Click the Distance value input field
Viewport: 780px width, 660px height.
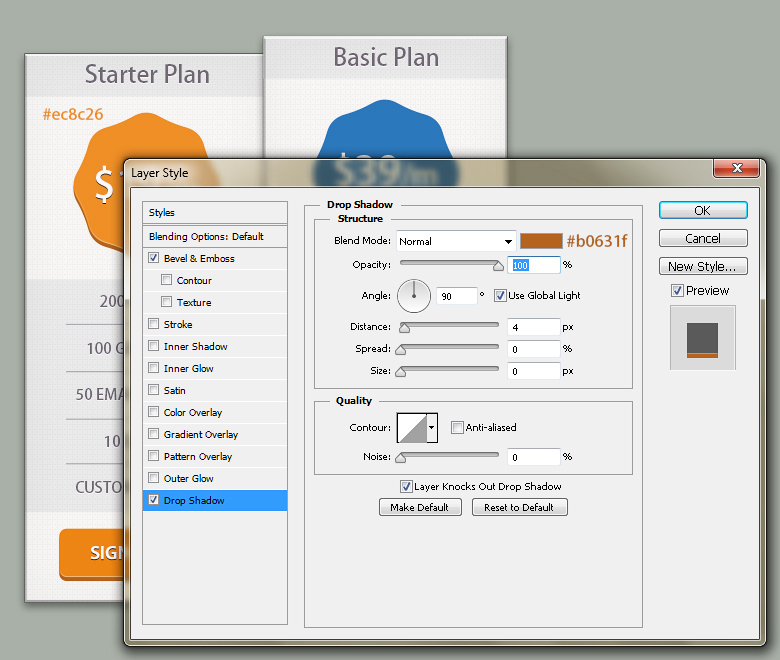point(533,326)
